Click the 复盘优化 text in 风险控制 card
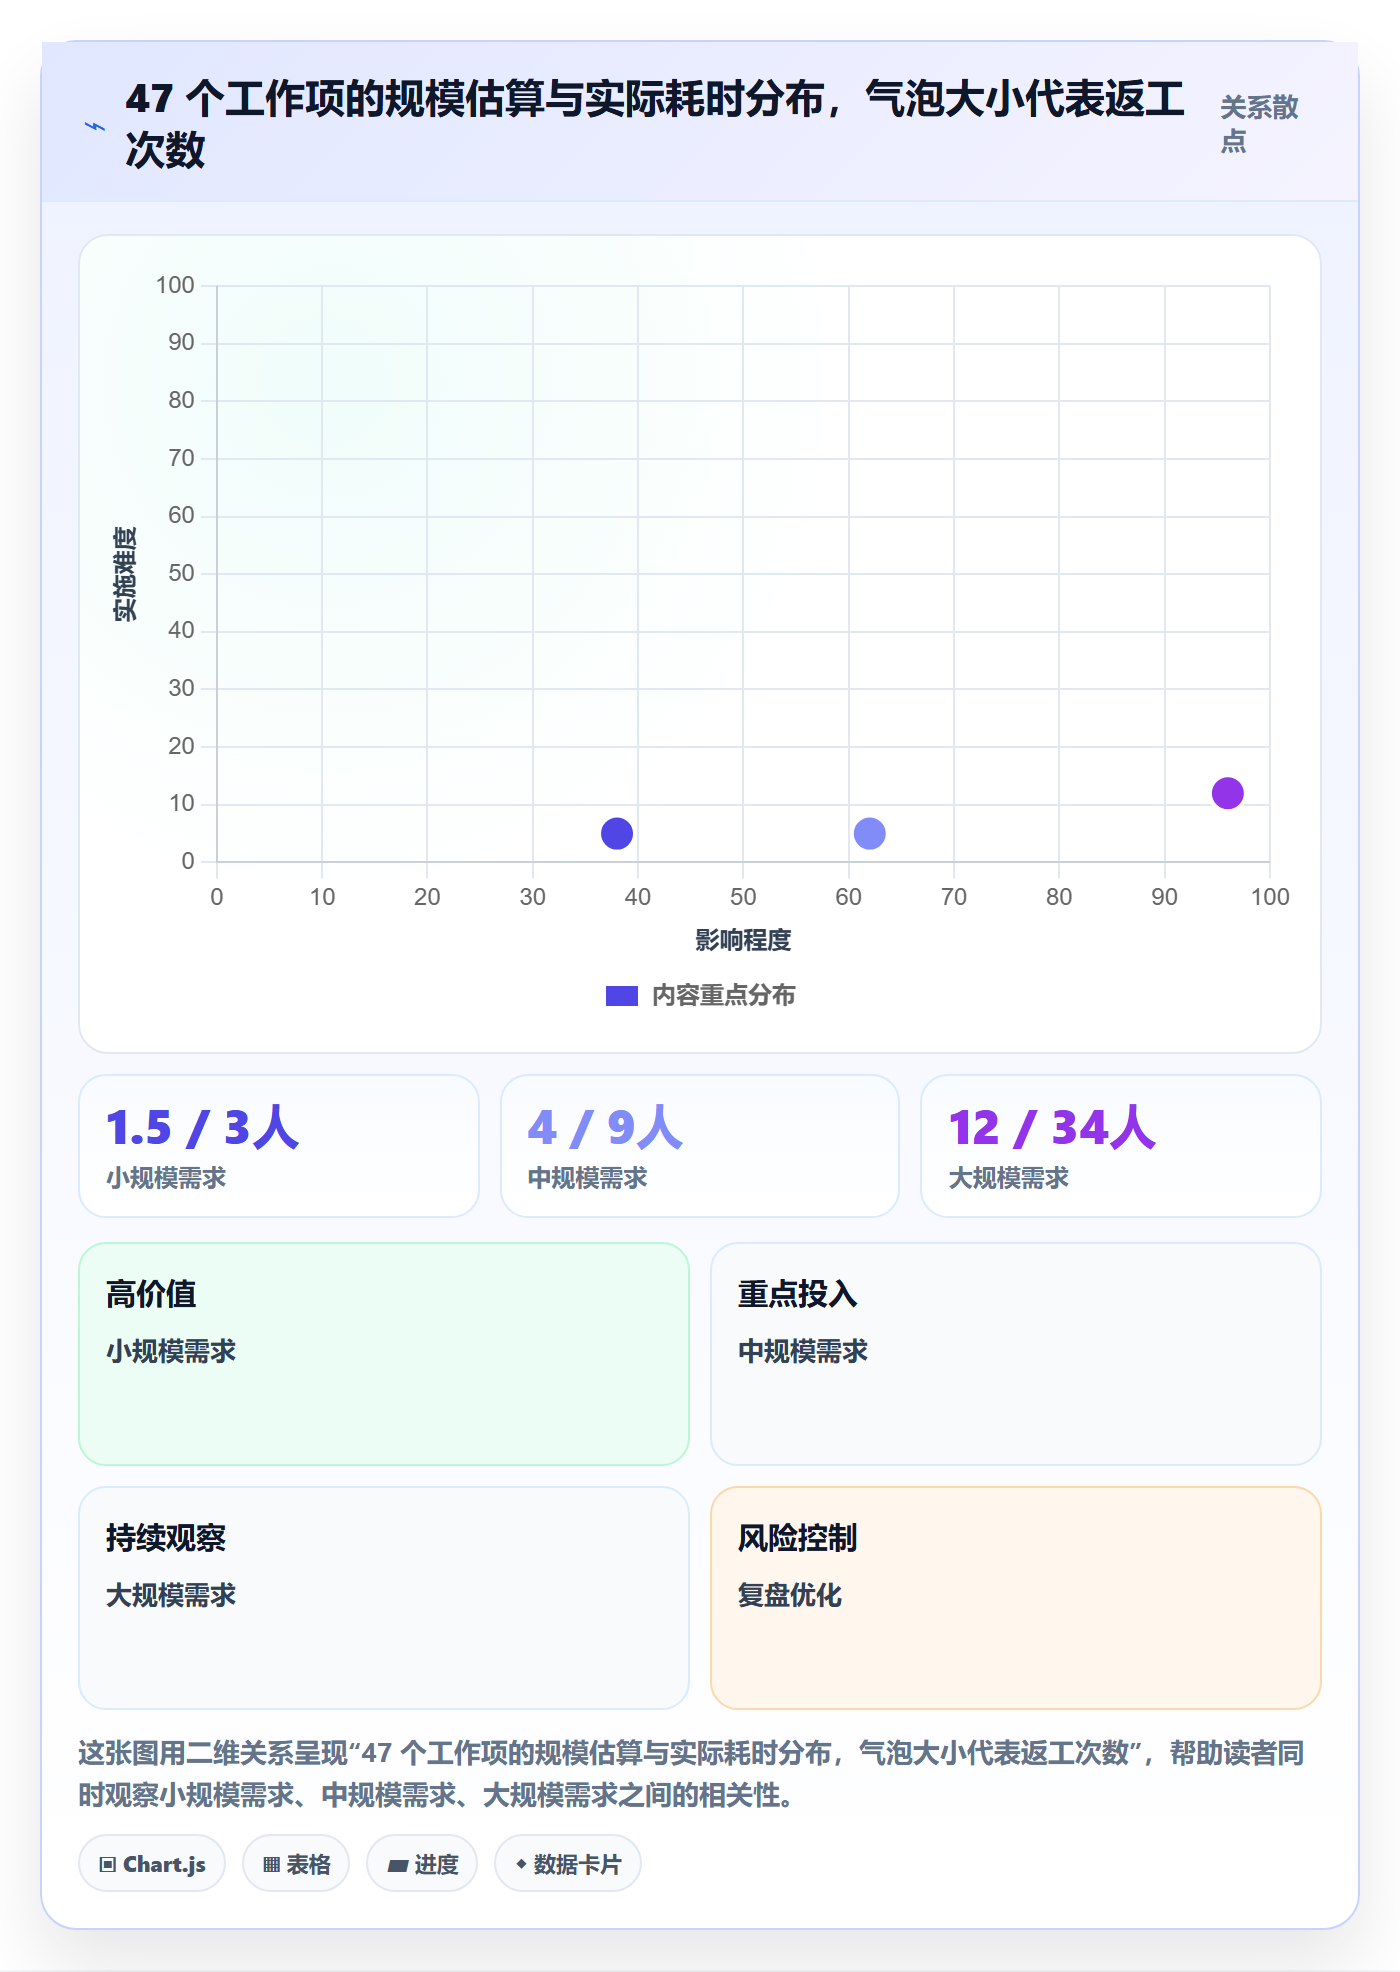The image size is (1400, 1972). [x=790, y=1595]
